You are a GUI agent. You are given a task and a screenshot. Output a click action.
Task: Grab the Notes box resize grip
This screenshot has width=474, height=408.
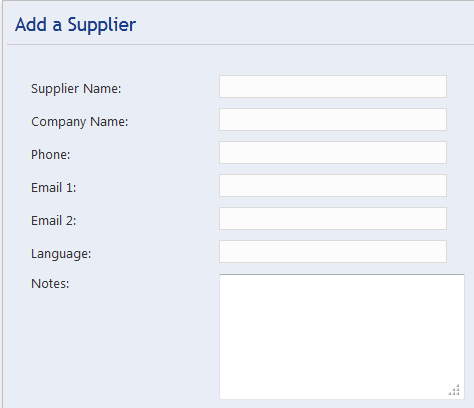[x=455, y=390]
